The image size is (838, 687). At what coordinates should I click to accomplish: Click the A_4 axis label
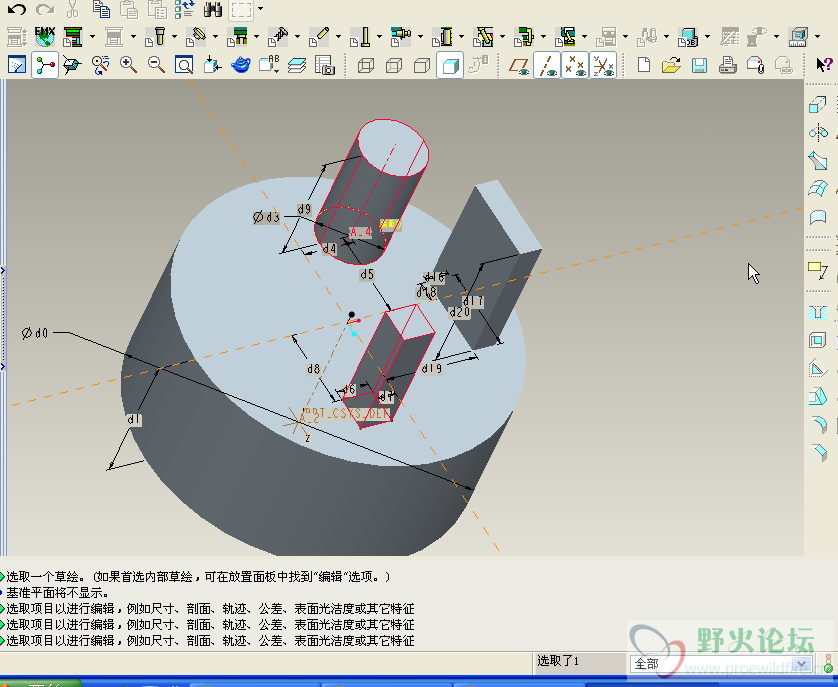point(361,232)
